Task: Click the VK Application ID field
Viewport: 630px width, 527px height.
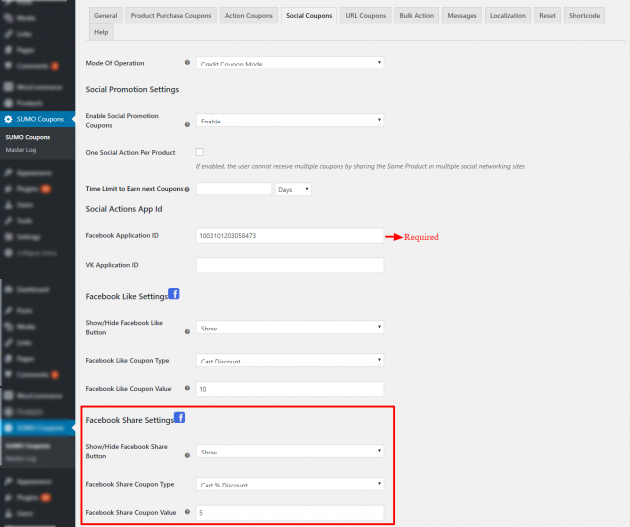Action: coord(290,265)
